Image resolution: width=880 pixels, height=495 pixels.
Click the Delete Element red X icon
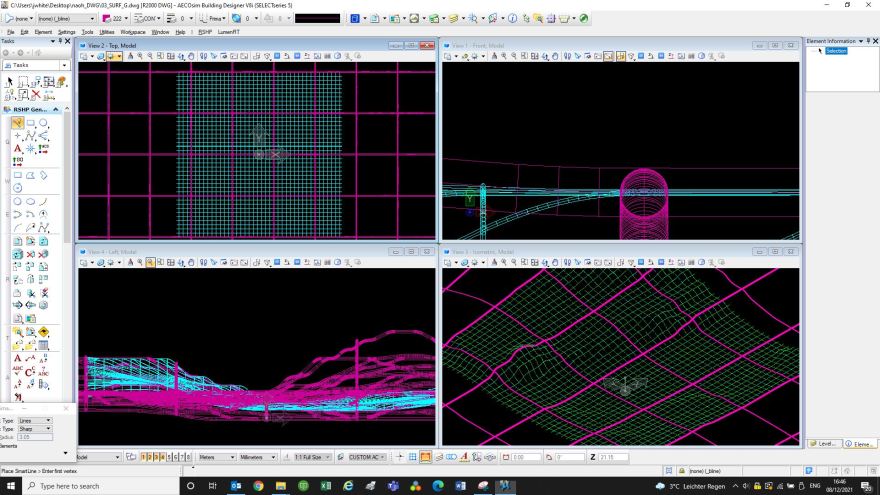tap(36, 95)
